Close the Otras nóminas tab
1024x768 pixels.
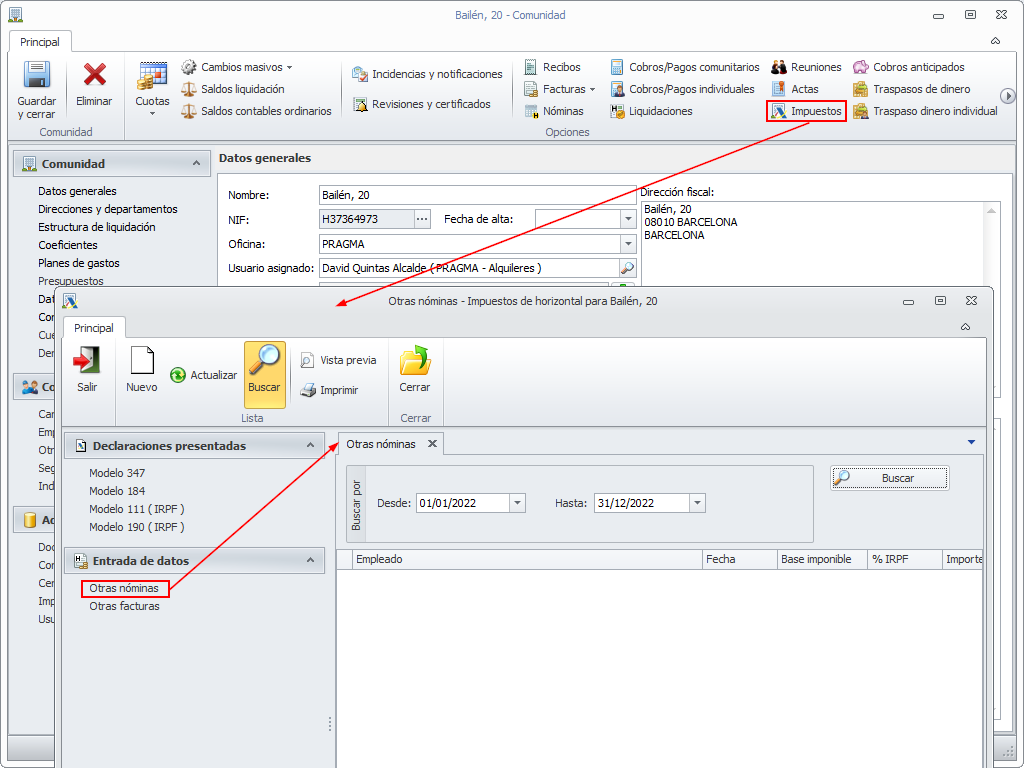pyautogui.click(x=432, y=443)
